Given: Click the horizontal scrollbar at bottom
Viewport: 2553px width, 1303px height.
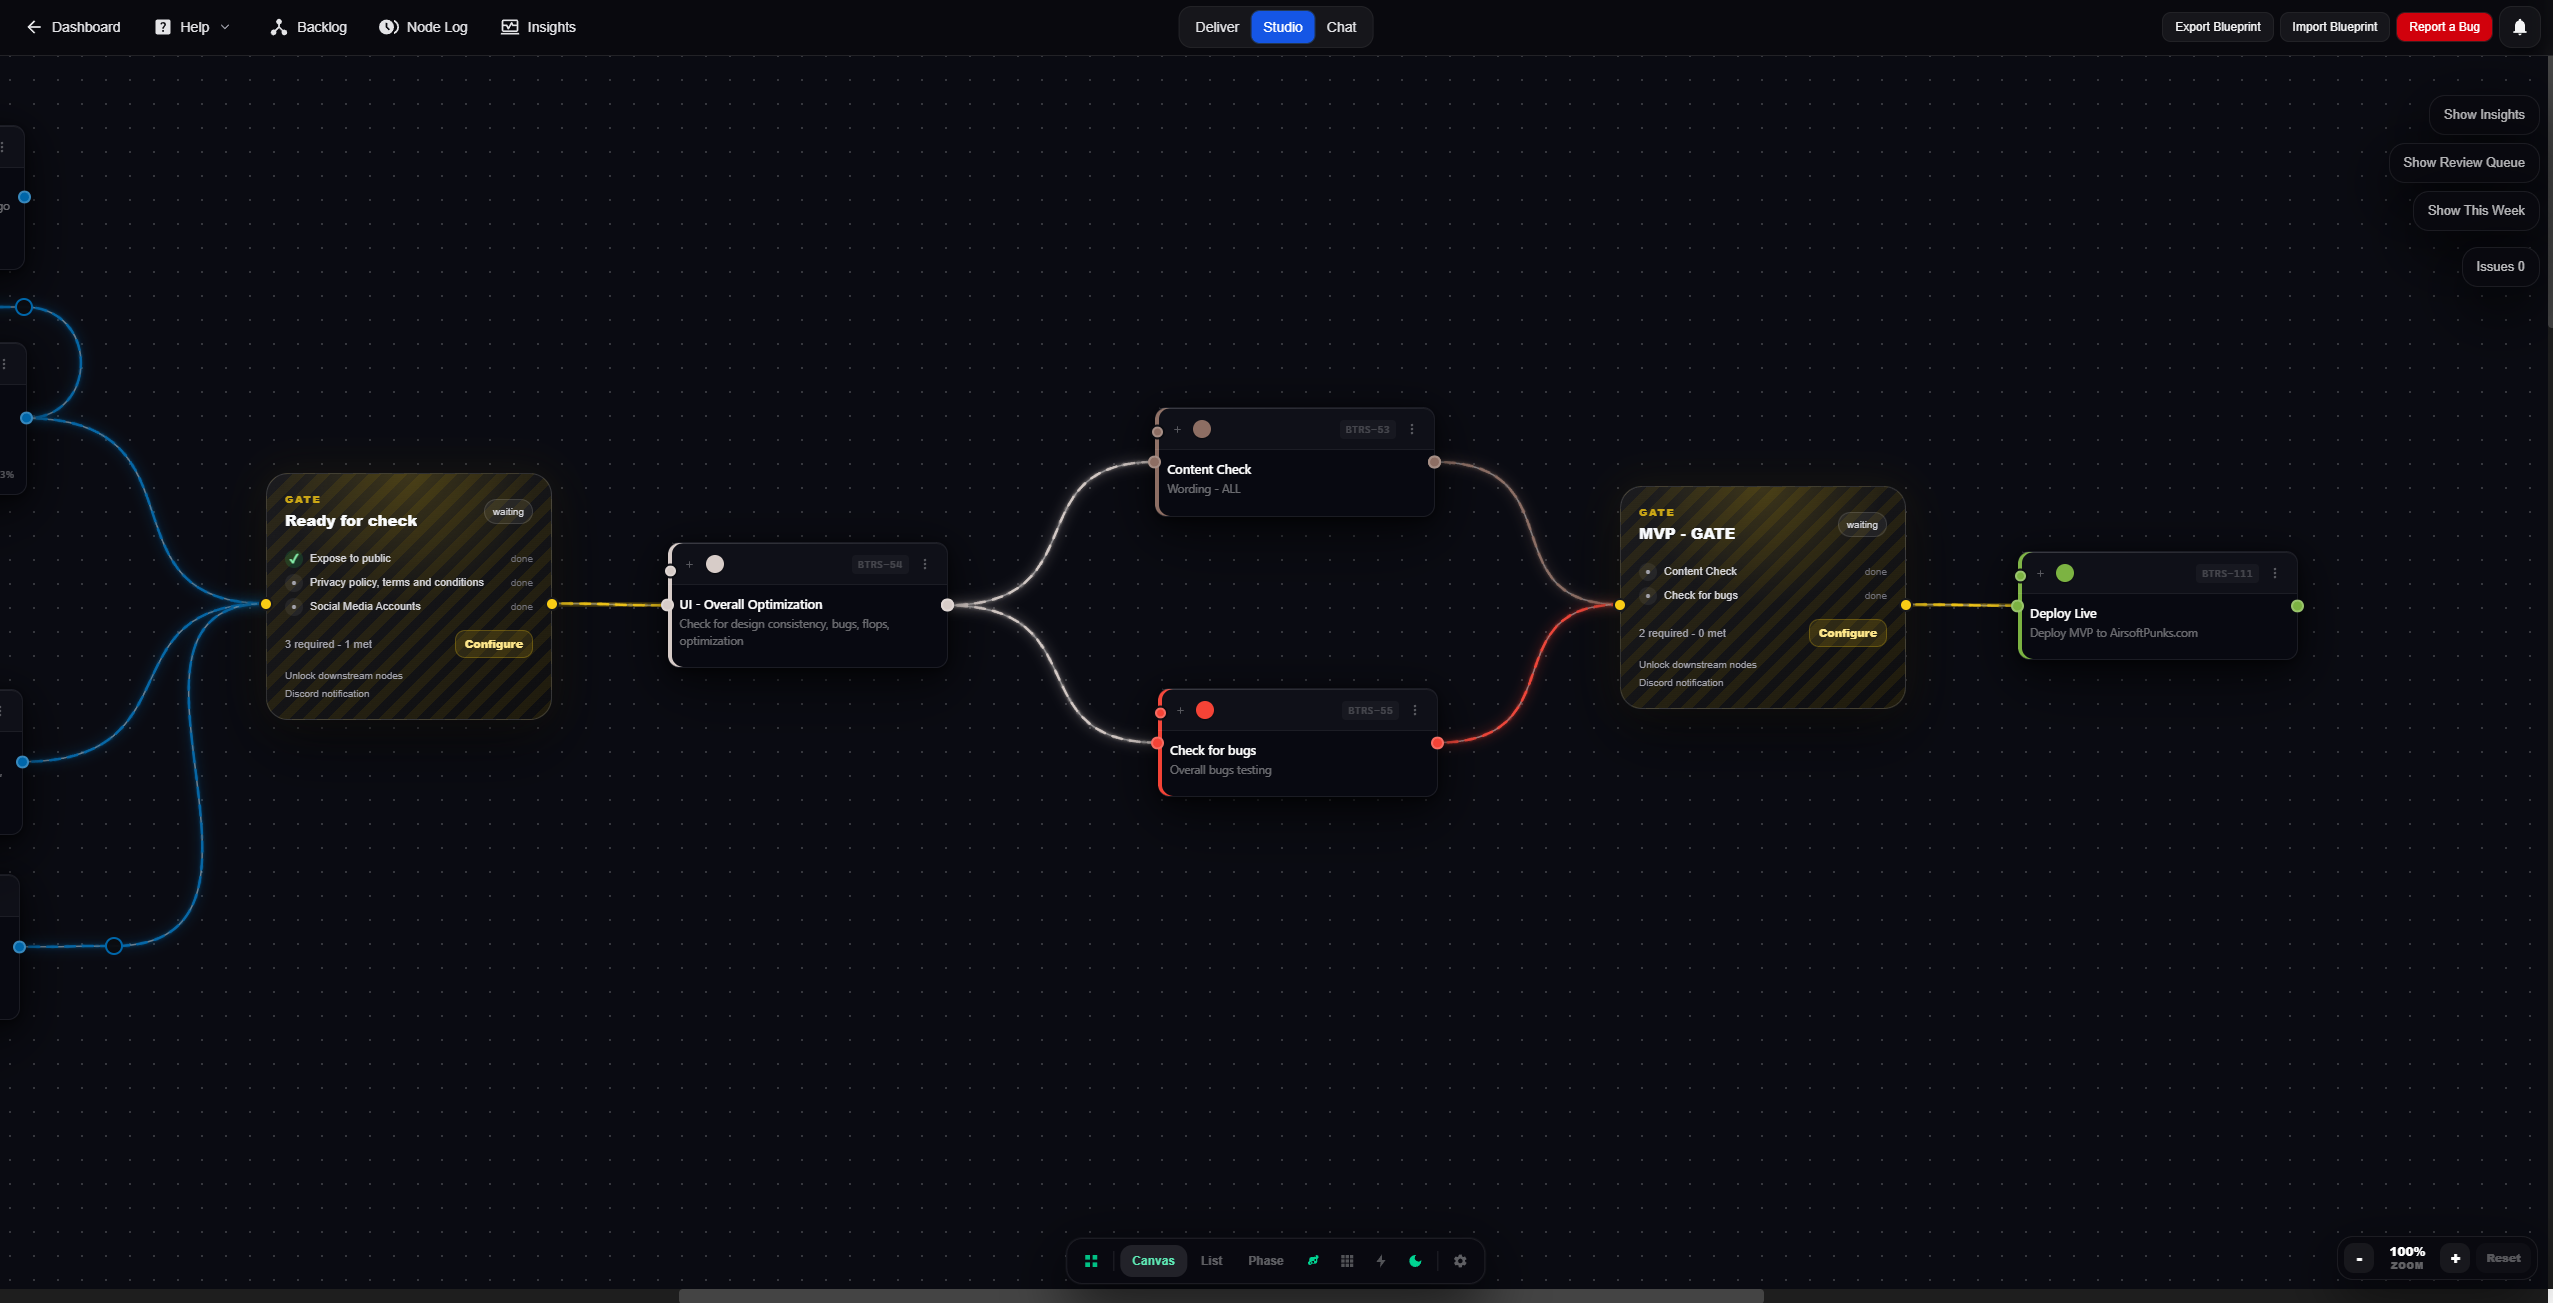Looking at the screenshot, I should 1221,1296.
